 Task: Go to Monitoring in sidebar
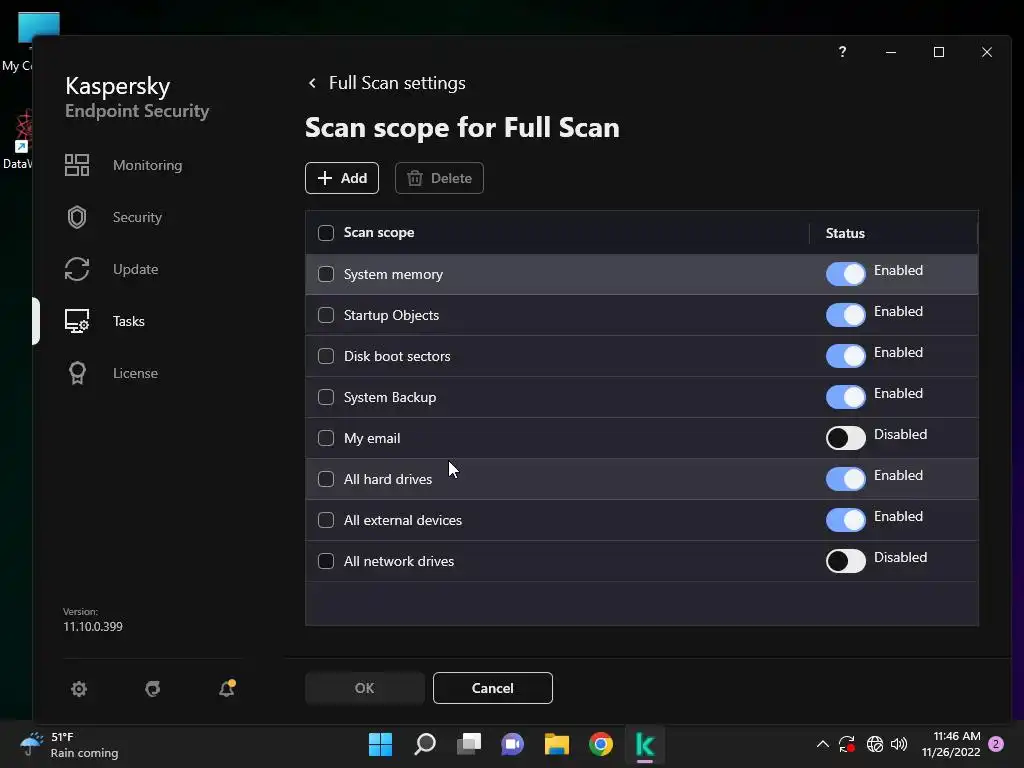pyautogui.click(x=148, y=165)
